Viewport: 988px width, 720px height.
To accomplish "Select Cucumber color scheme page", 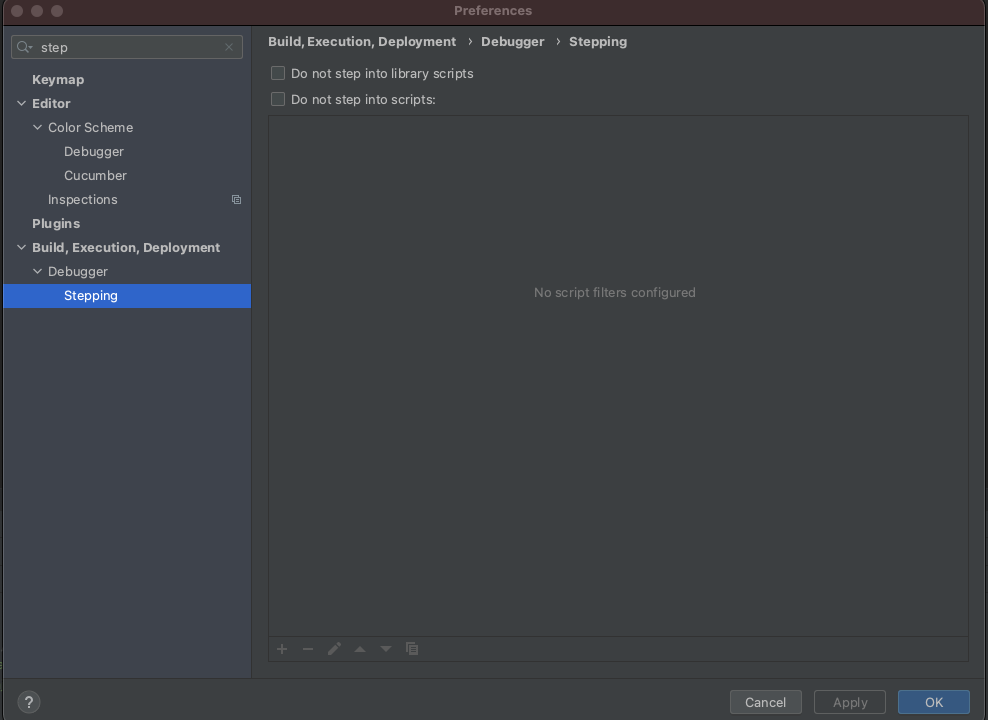I will tap(95, 176).
